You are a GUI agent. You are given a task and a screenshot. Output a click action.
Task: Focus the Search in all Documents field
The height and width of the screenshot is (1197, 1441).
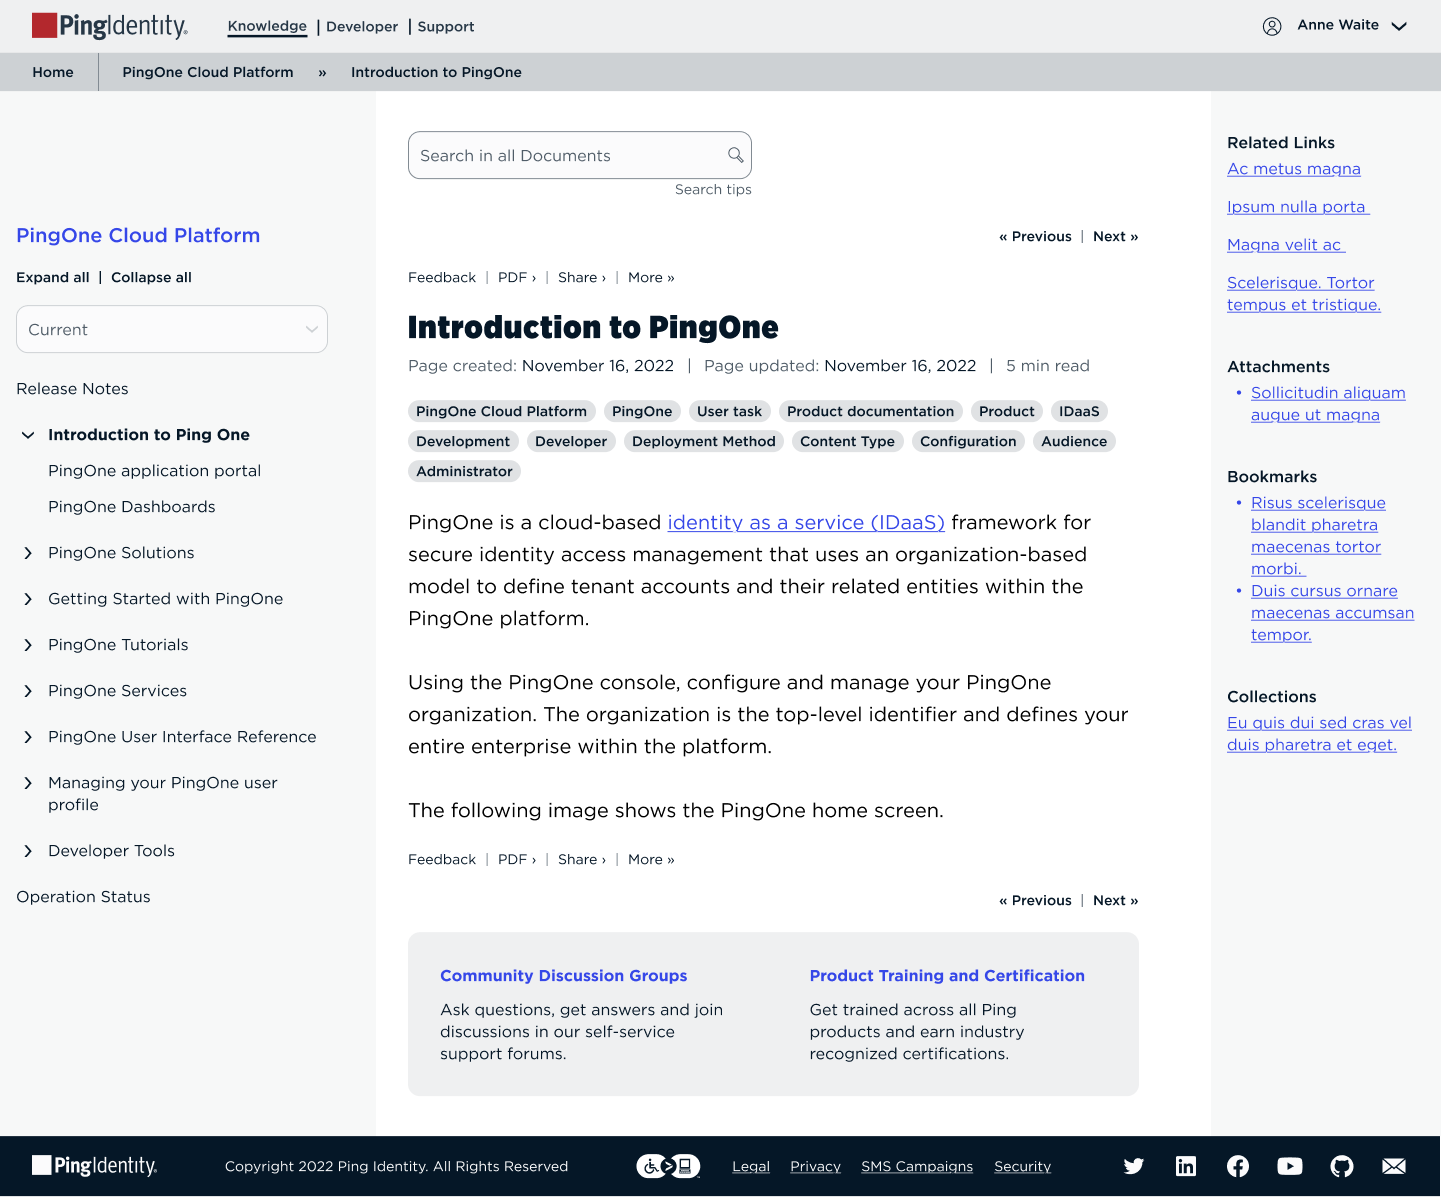(x=565, y=155)
